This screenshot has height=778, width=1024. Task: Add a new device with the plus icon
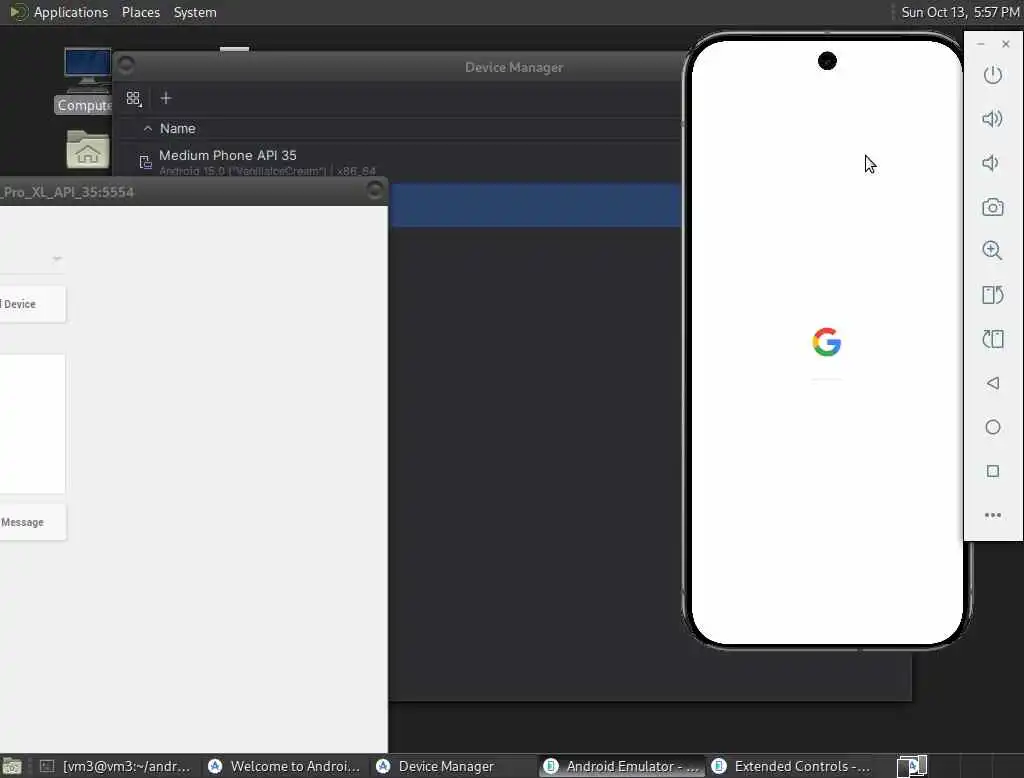pyautogui.click(x=166, y=98)
